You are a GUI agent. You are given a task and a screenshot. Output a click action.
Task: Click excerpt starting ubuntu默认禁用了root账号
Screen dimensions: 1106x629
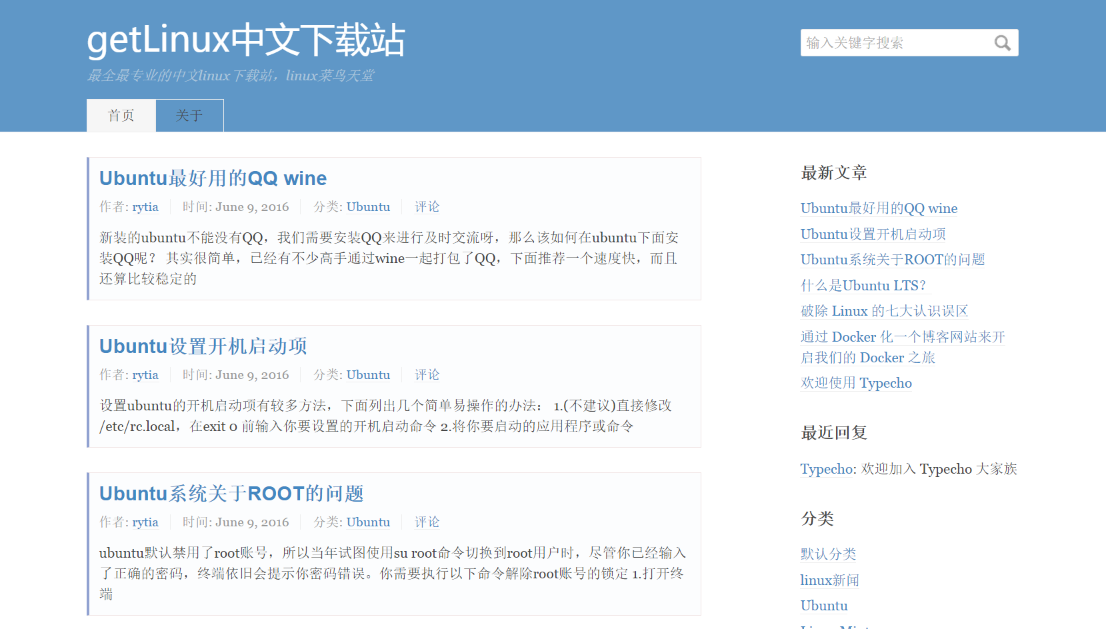pyautogui.click(x=392, y=573)
